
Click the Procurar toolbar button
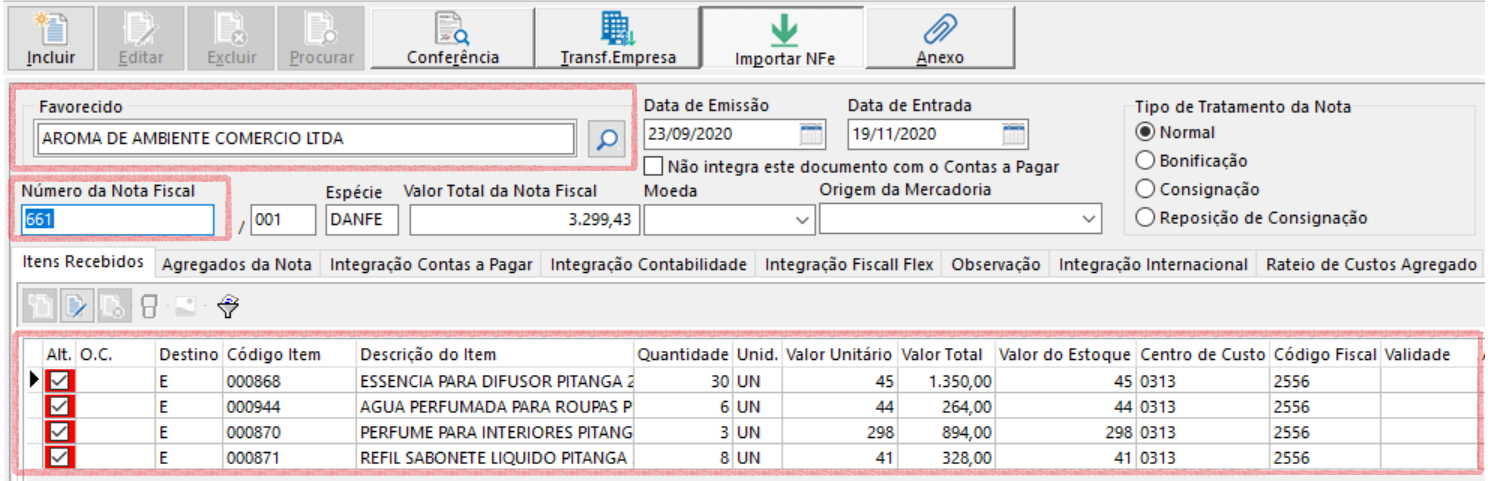tap(321, 38)
